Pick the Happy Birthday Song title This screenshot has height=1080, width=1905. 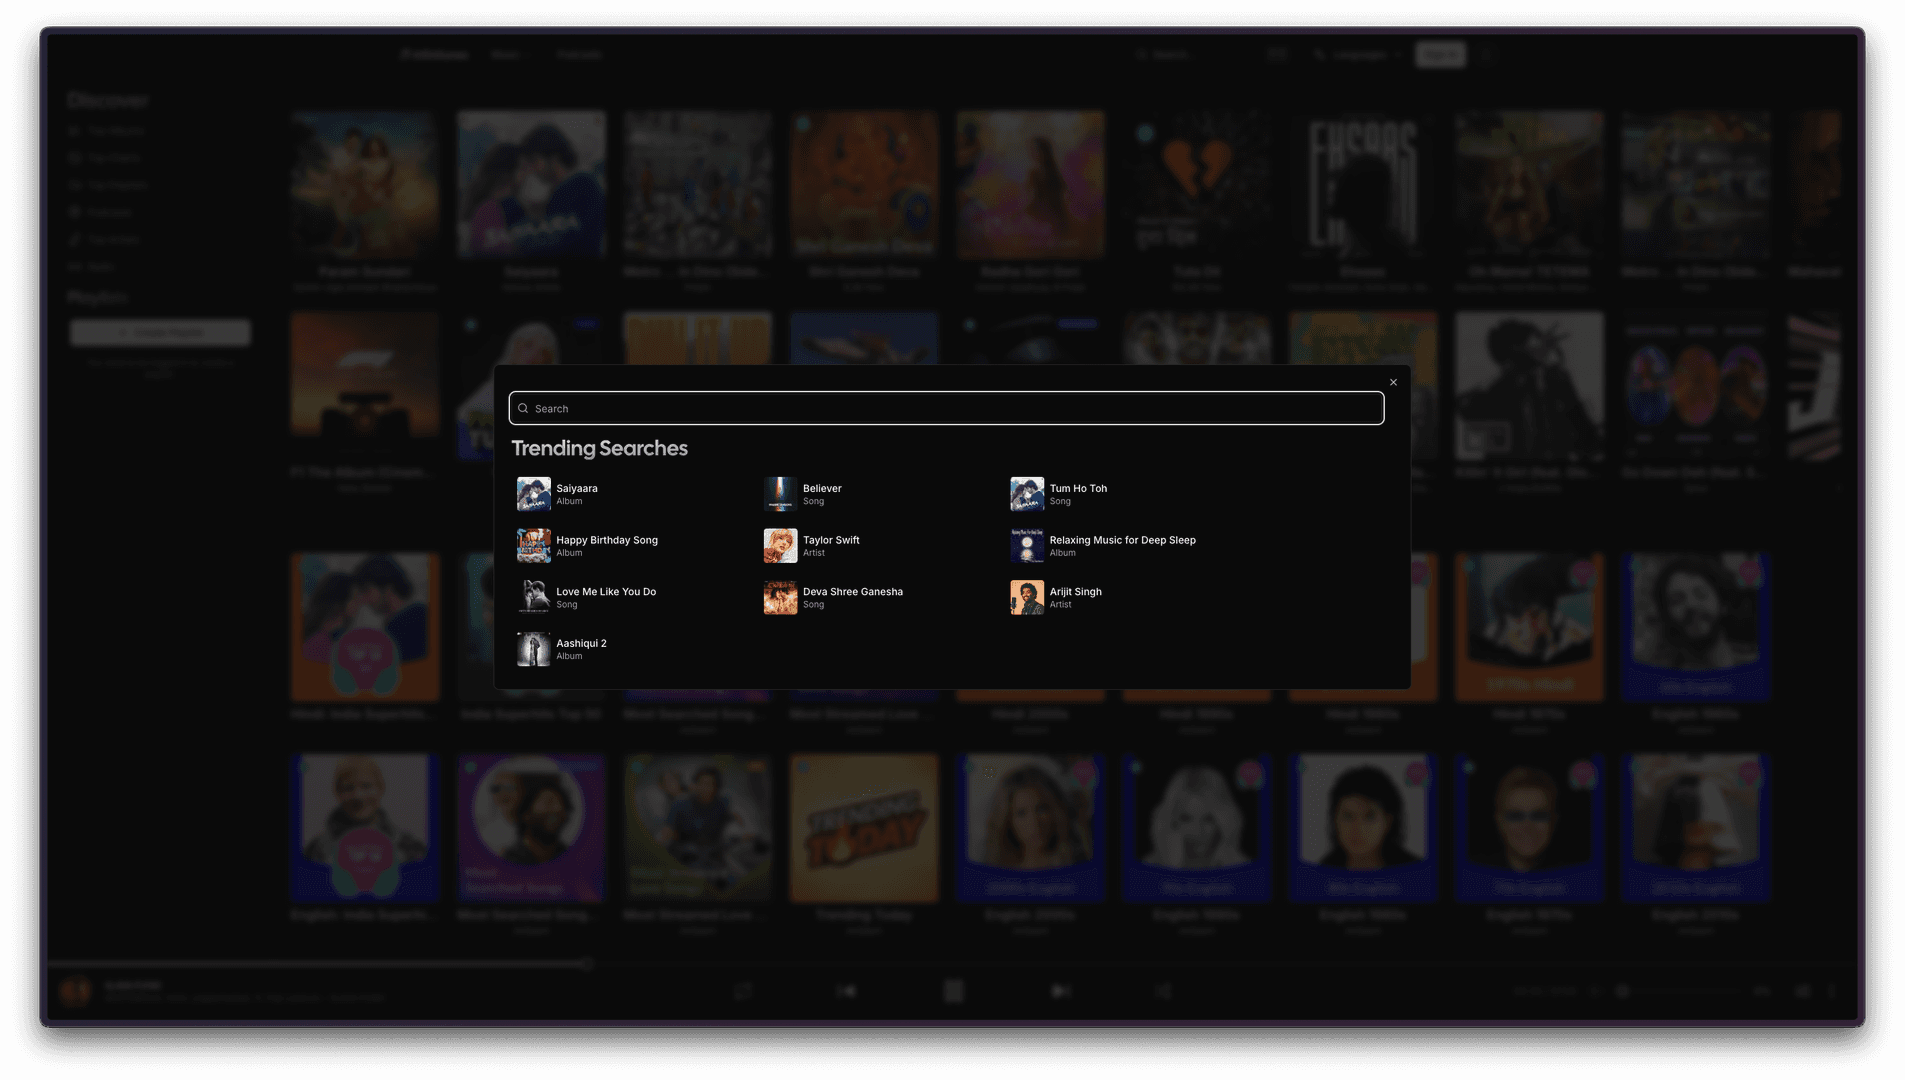(x=607, y=540)
